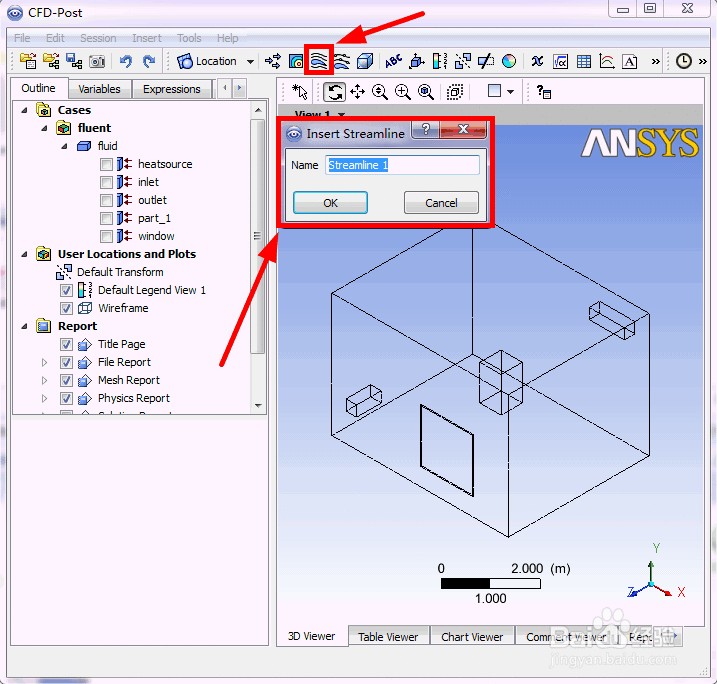Viewport: 717px width, 684px height.
Task: Click the Instance Transform icon
Action: (x=463, y=61)
